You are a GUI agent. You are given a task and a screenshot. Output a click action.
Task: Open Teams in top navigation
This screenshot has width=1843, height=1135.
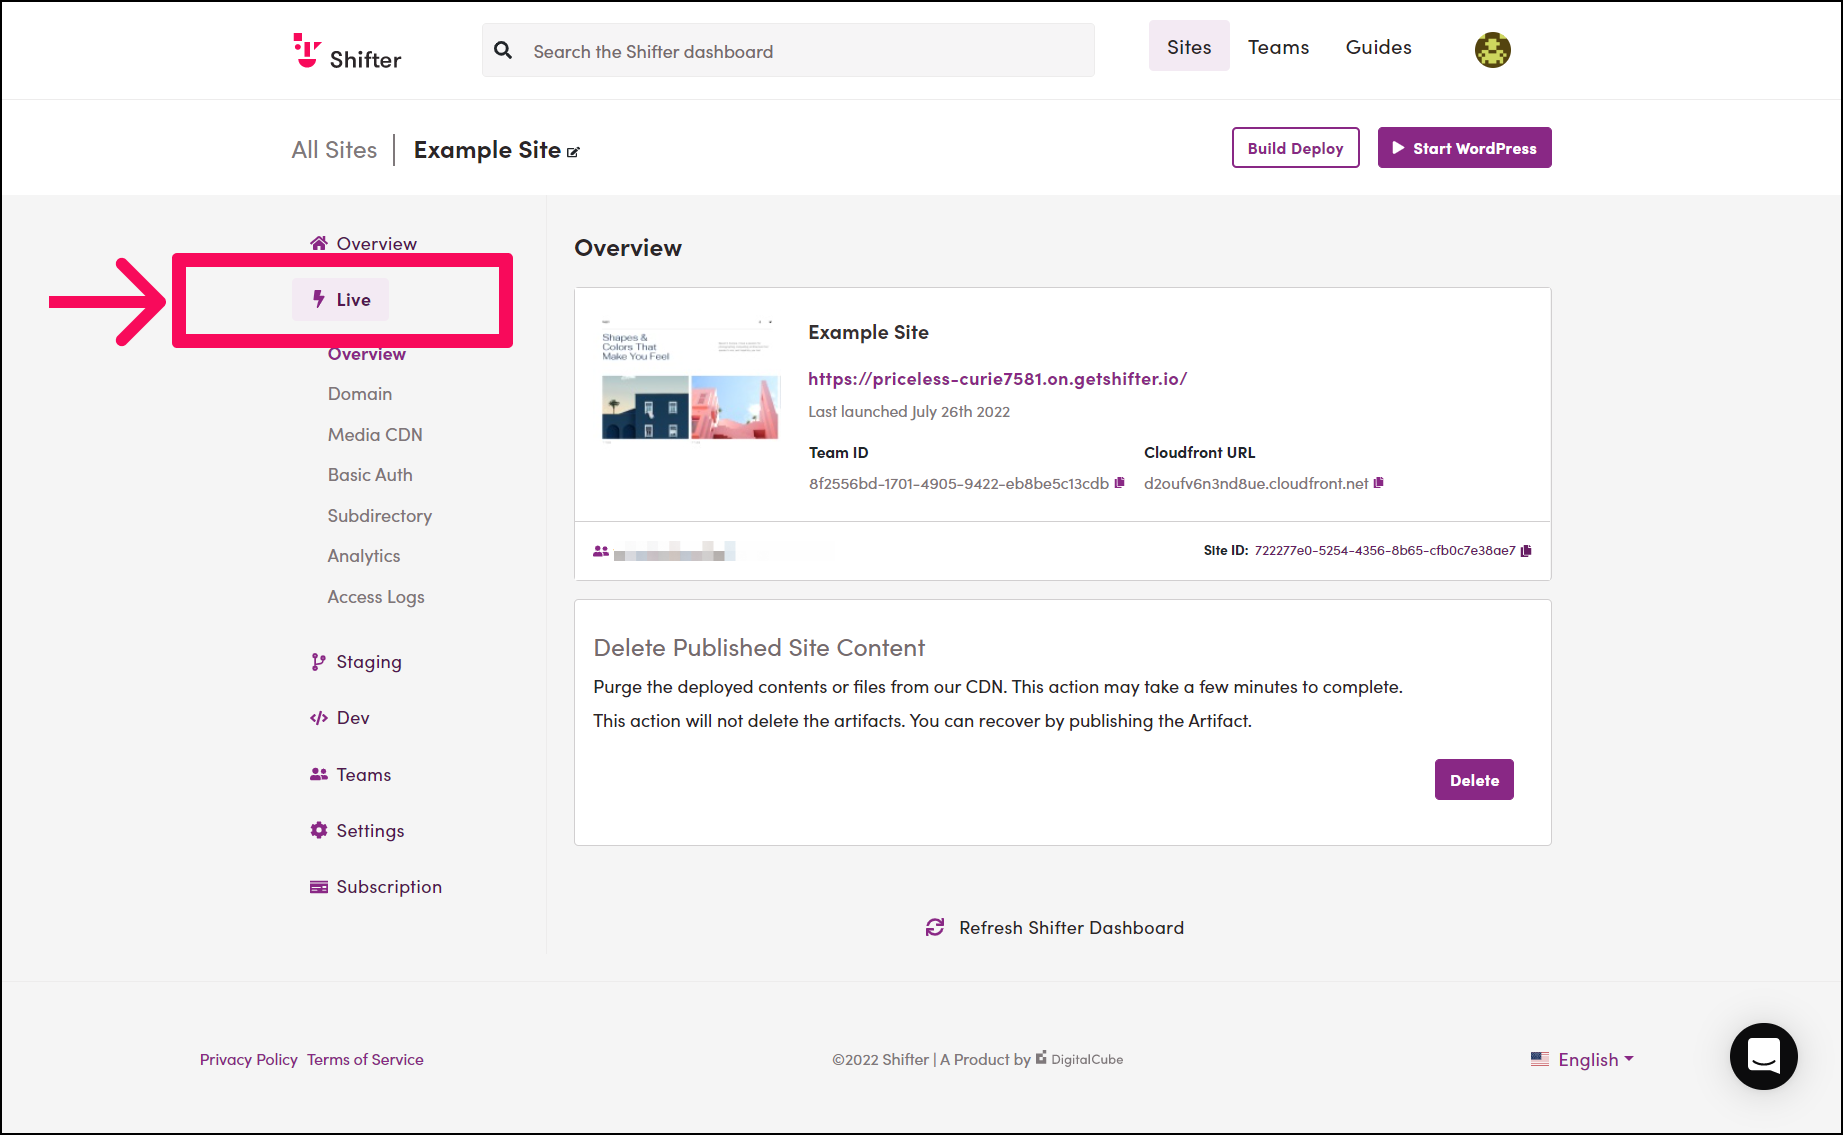(1278, 47)
